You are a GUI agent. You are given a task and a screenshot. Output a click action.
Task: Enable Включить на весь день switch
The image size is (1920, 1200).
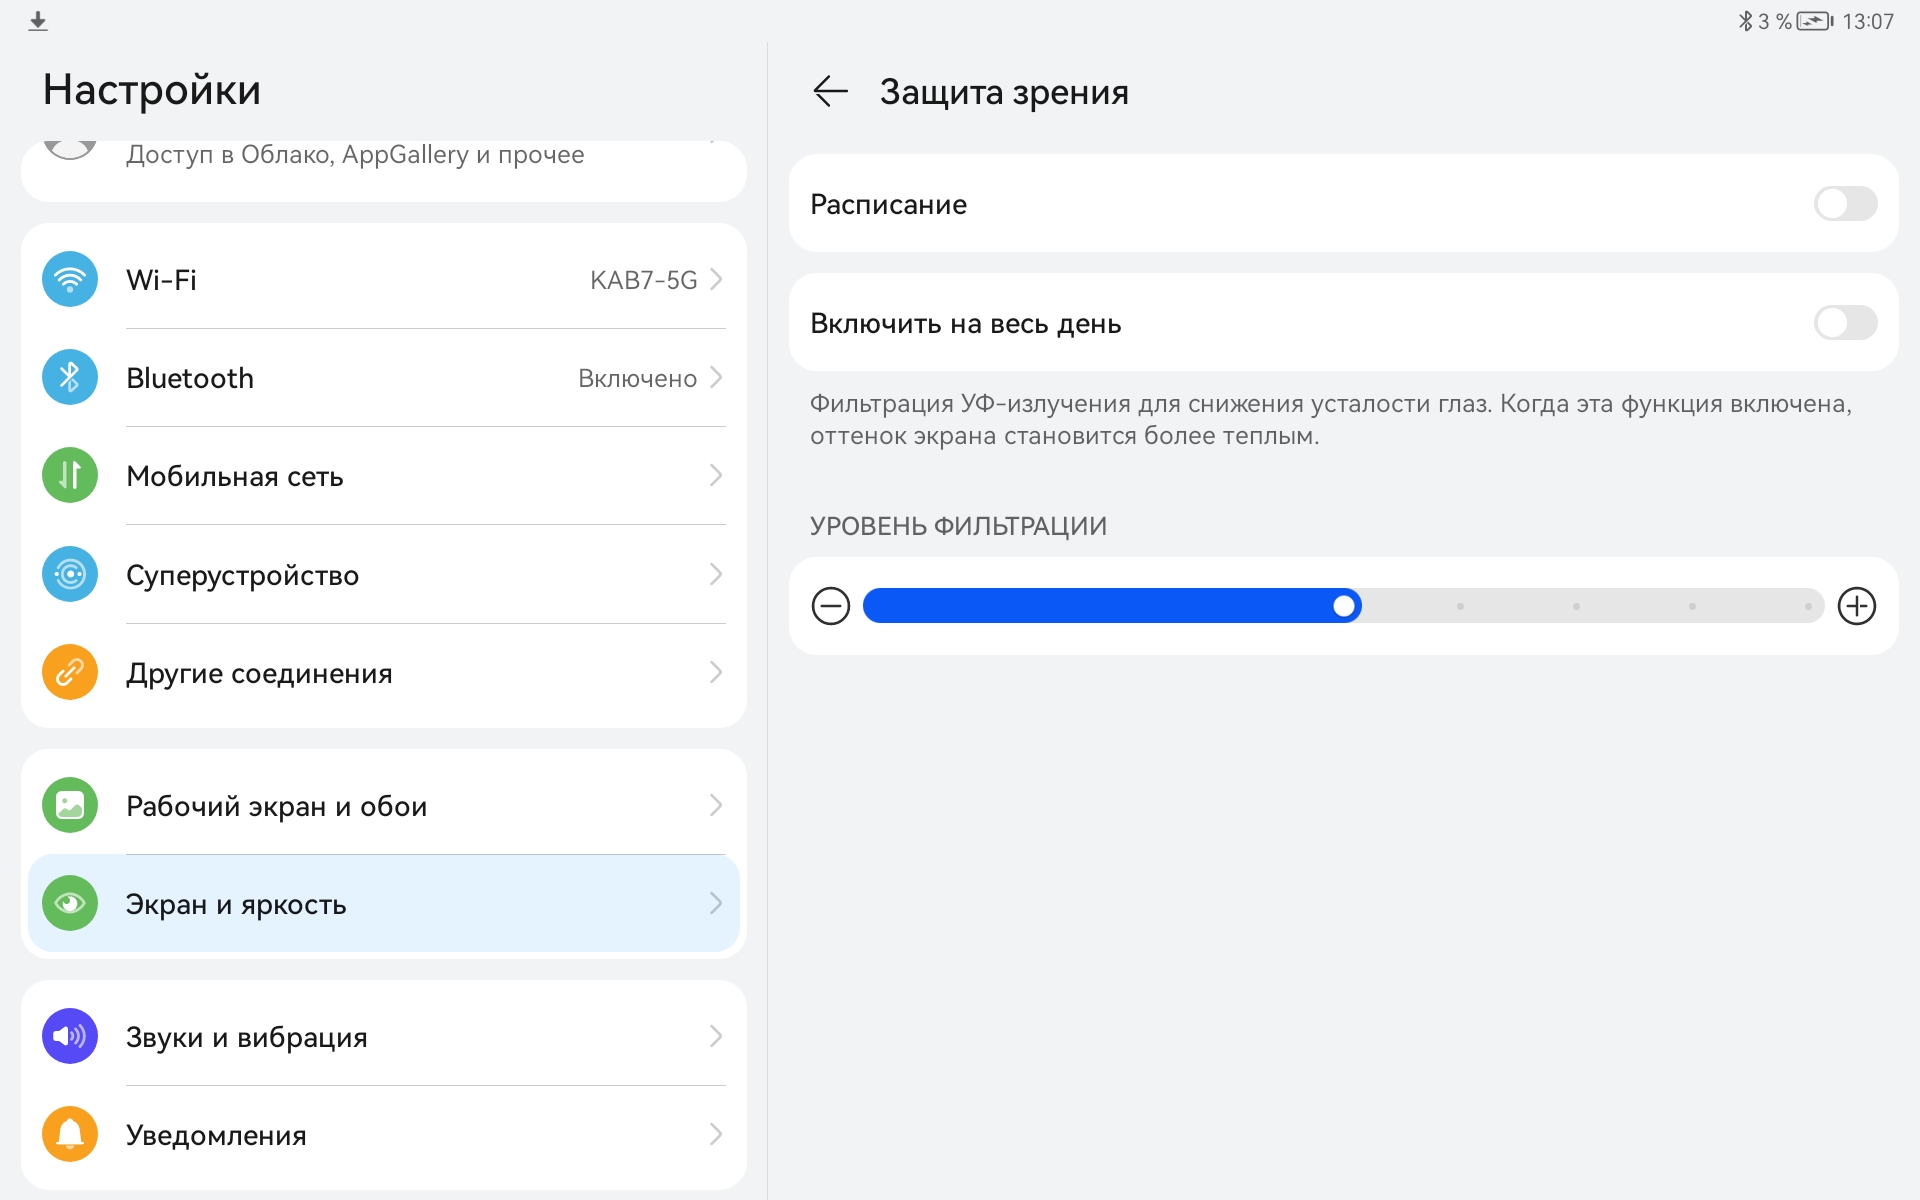(x=1845, y=323)
